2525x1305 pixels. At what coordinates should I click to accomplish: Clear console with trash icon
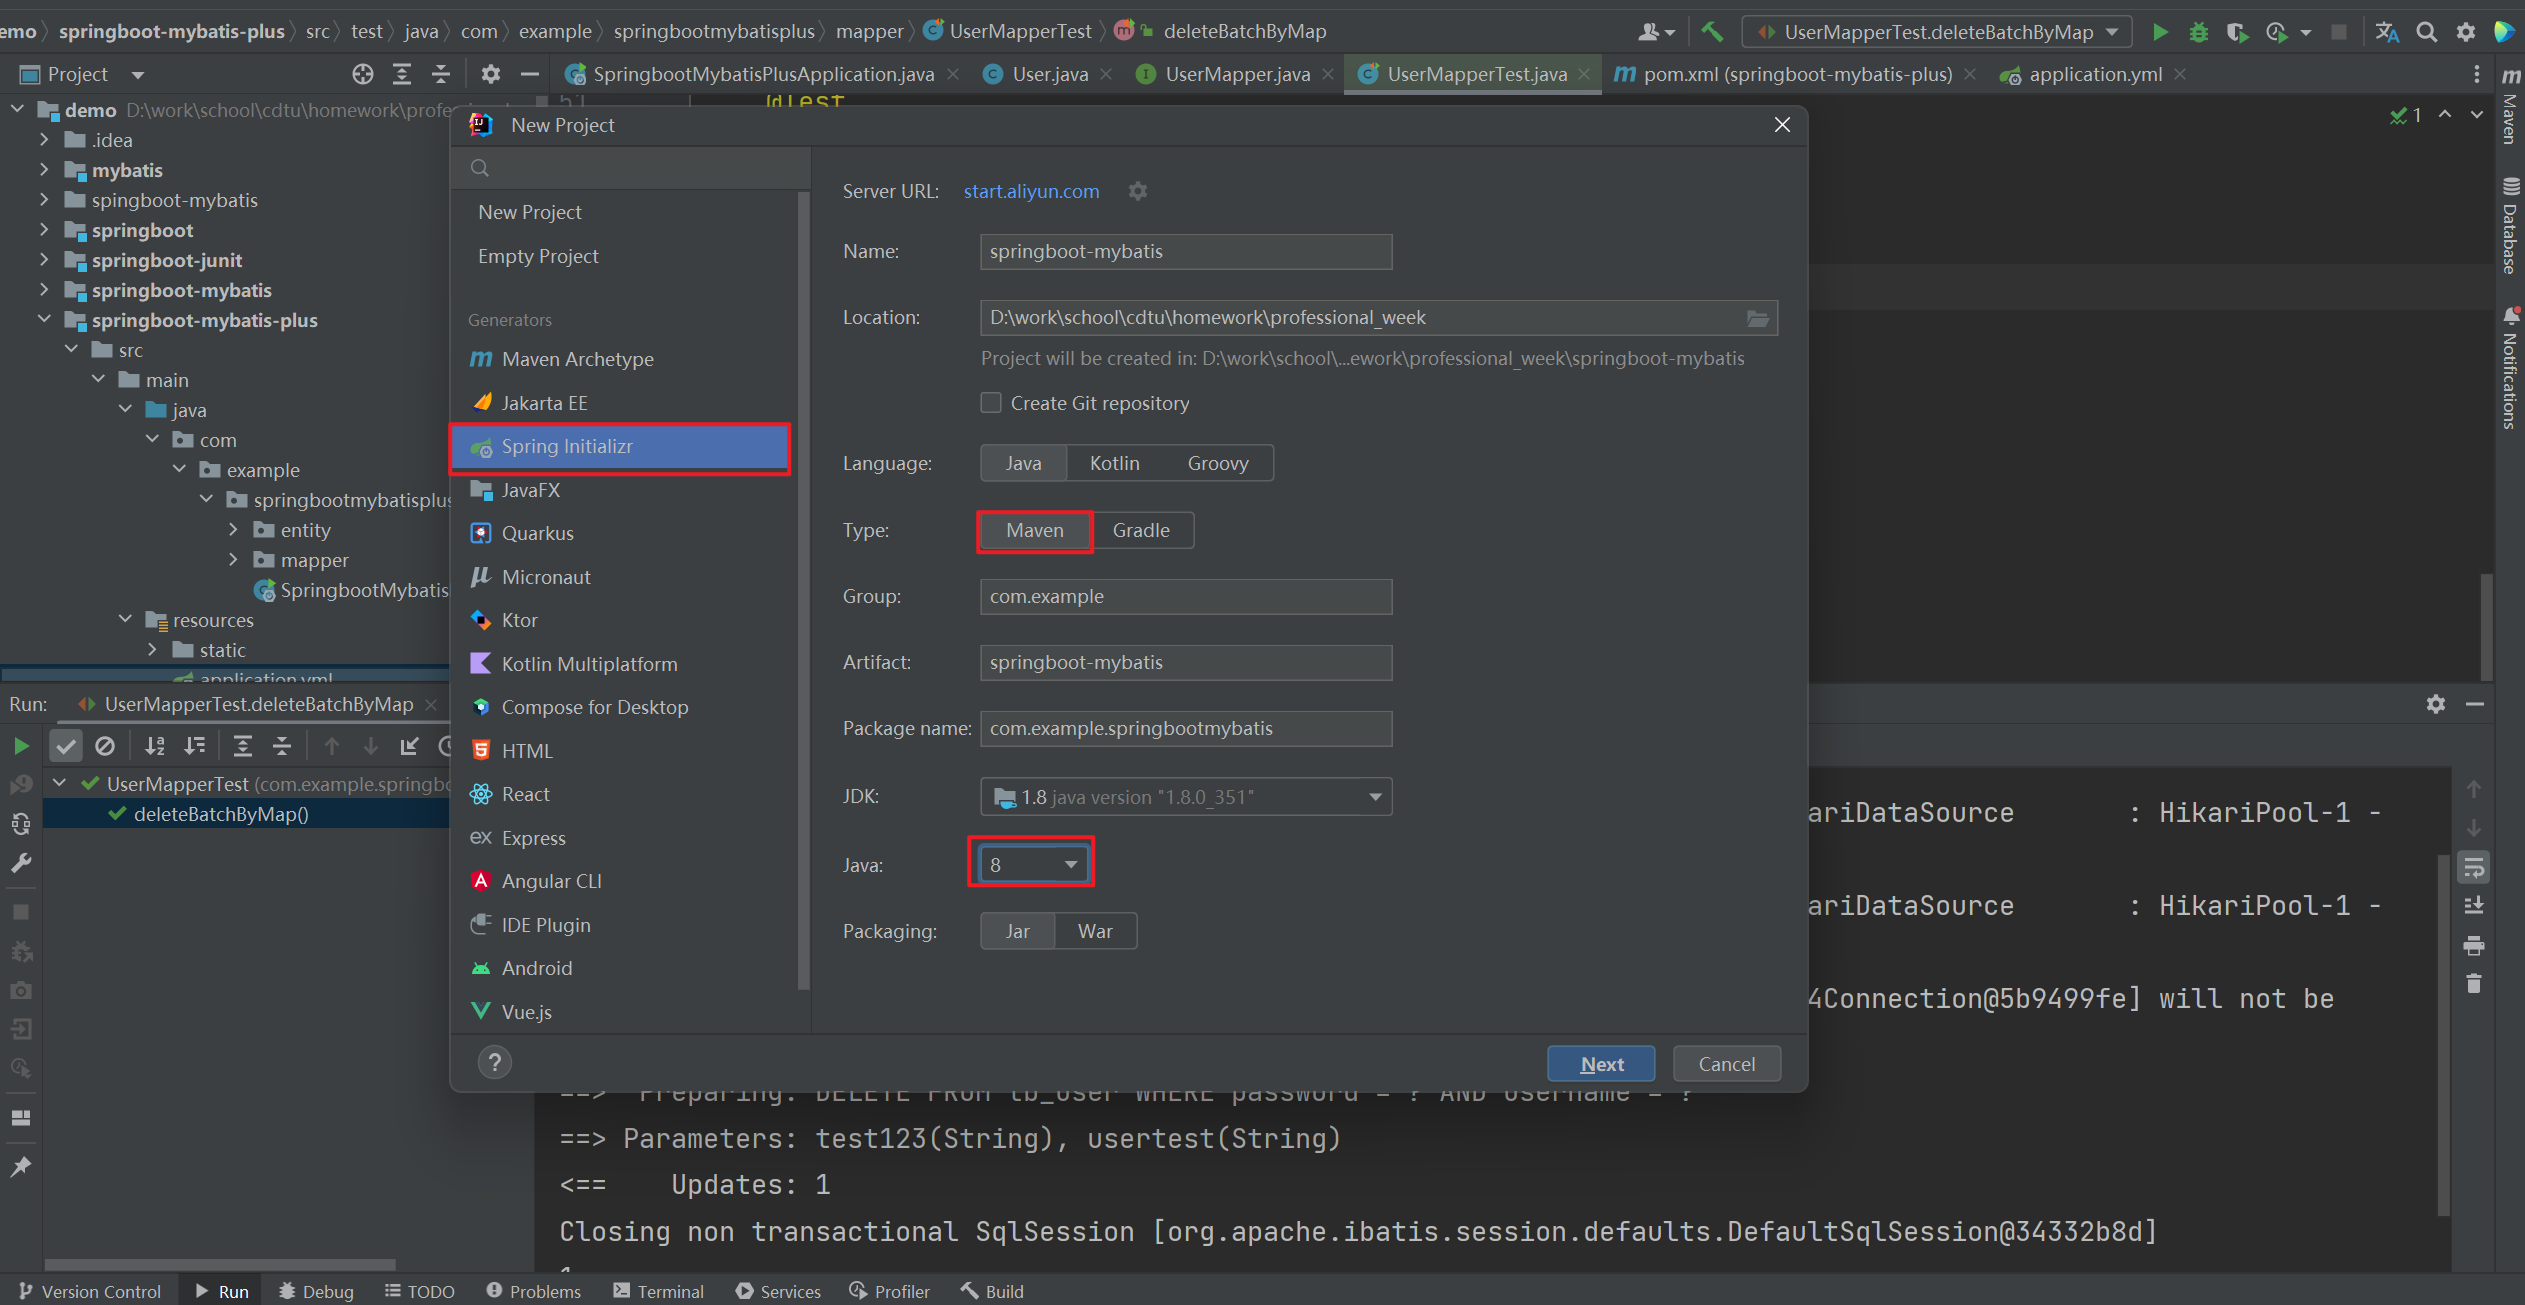[x=2474, y=984]
